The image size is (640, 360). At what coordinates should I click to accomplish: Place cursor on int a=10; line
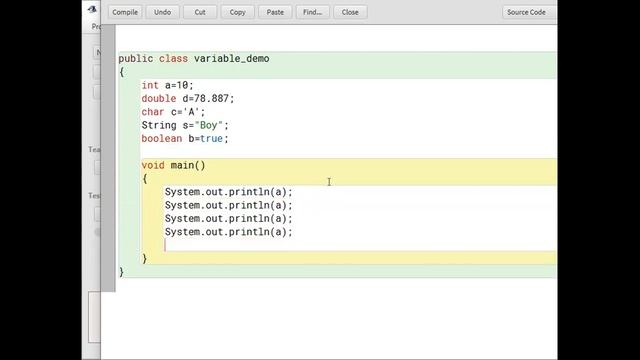click(167, 85)
